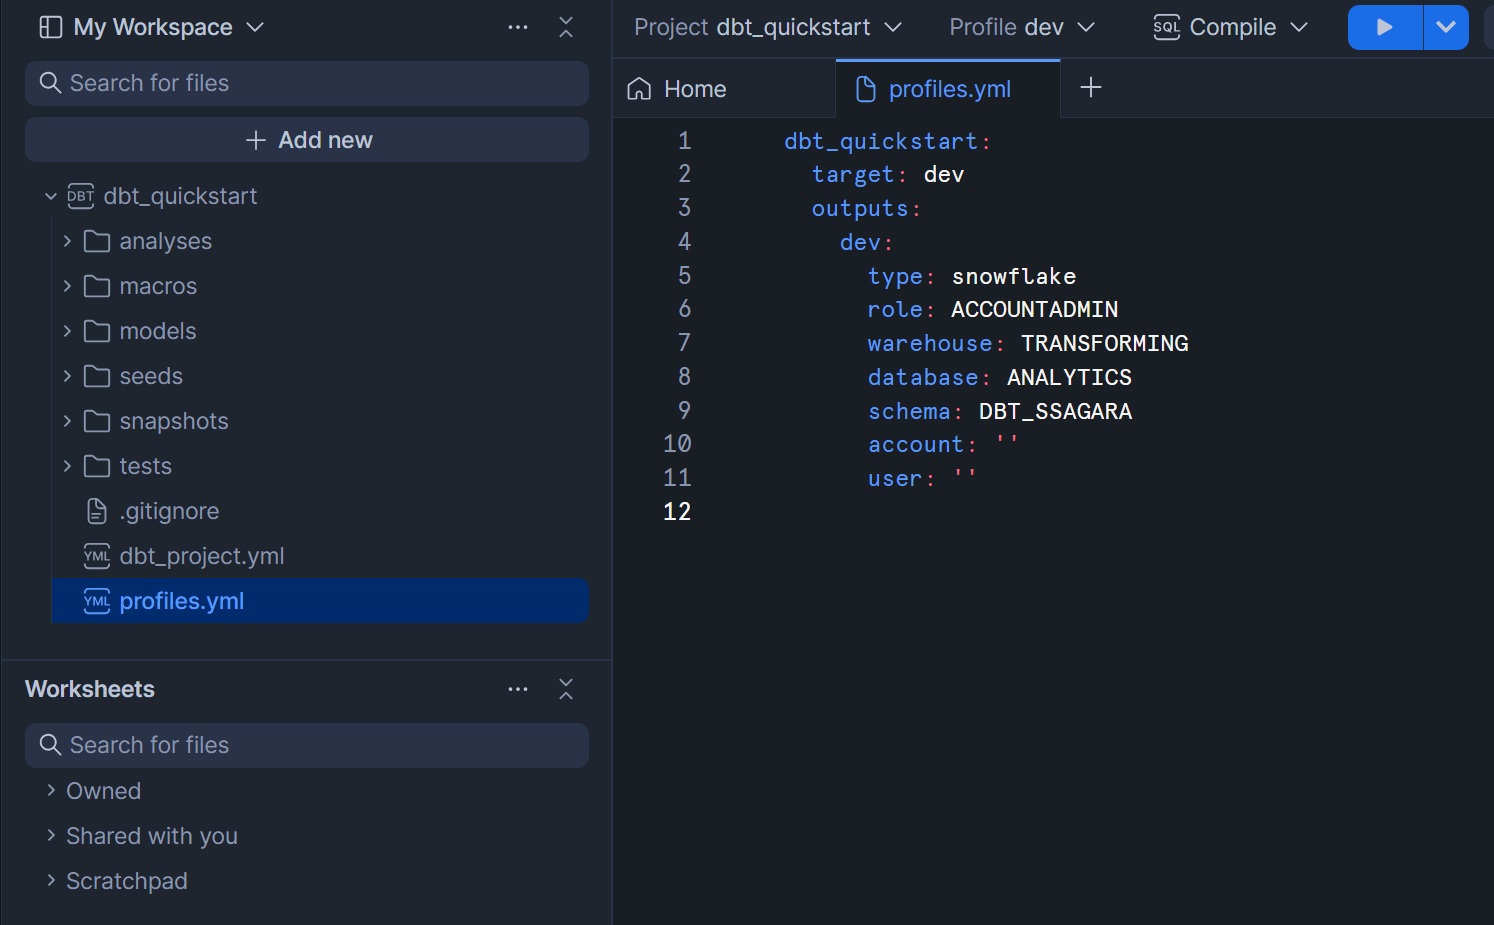
Task: Focus the Worksheets Search for files field
Action: pyautogui.click(x=307, y=745)
